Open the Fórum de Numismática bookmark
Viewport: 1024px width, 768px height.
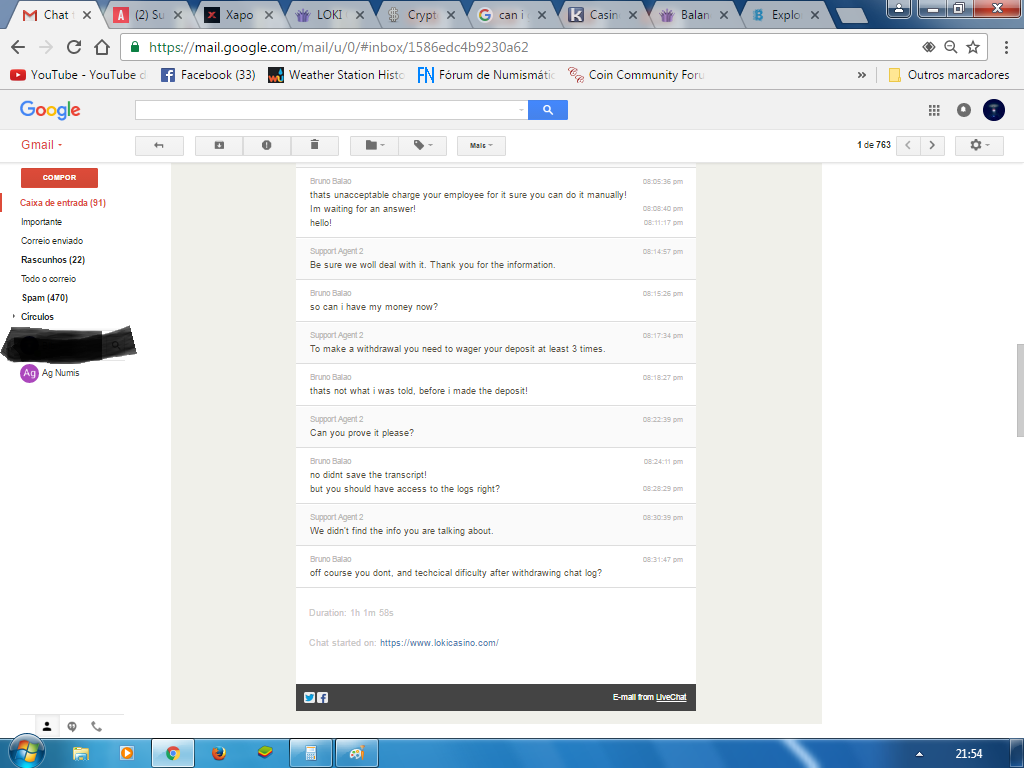pos(486,75)
